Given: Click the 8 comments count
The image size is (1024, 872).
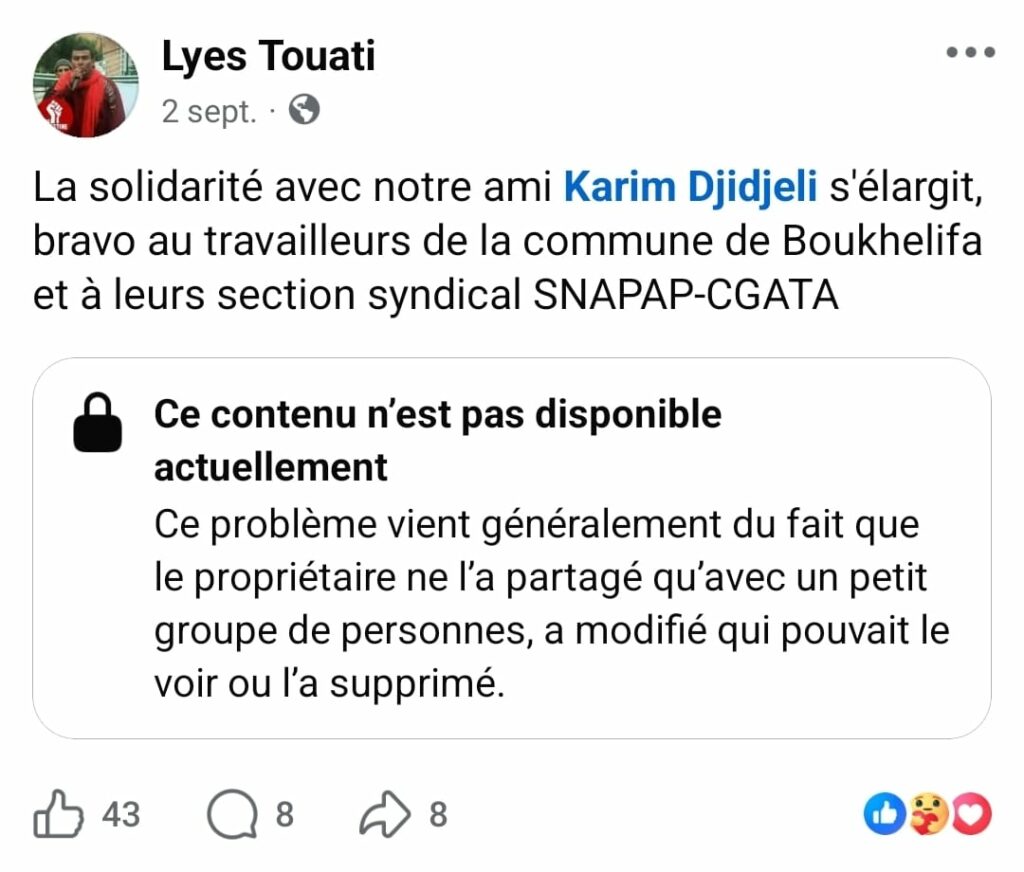Looking at the screenshot, I should click(285, 815).
